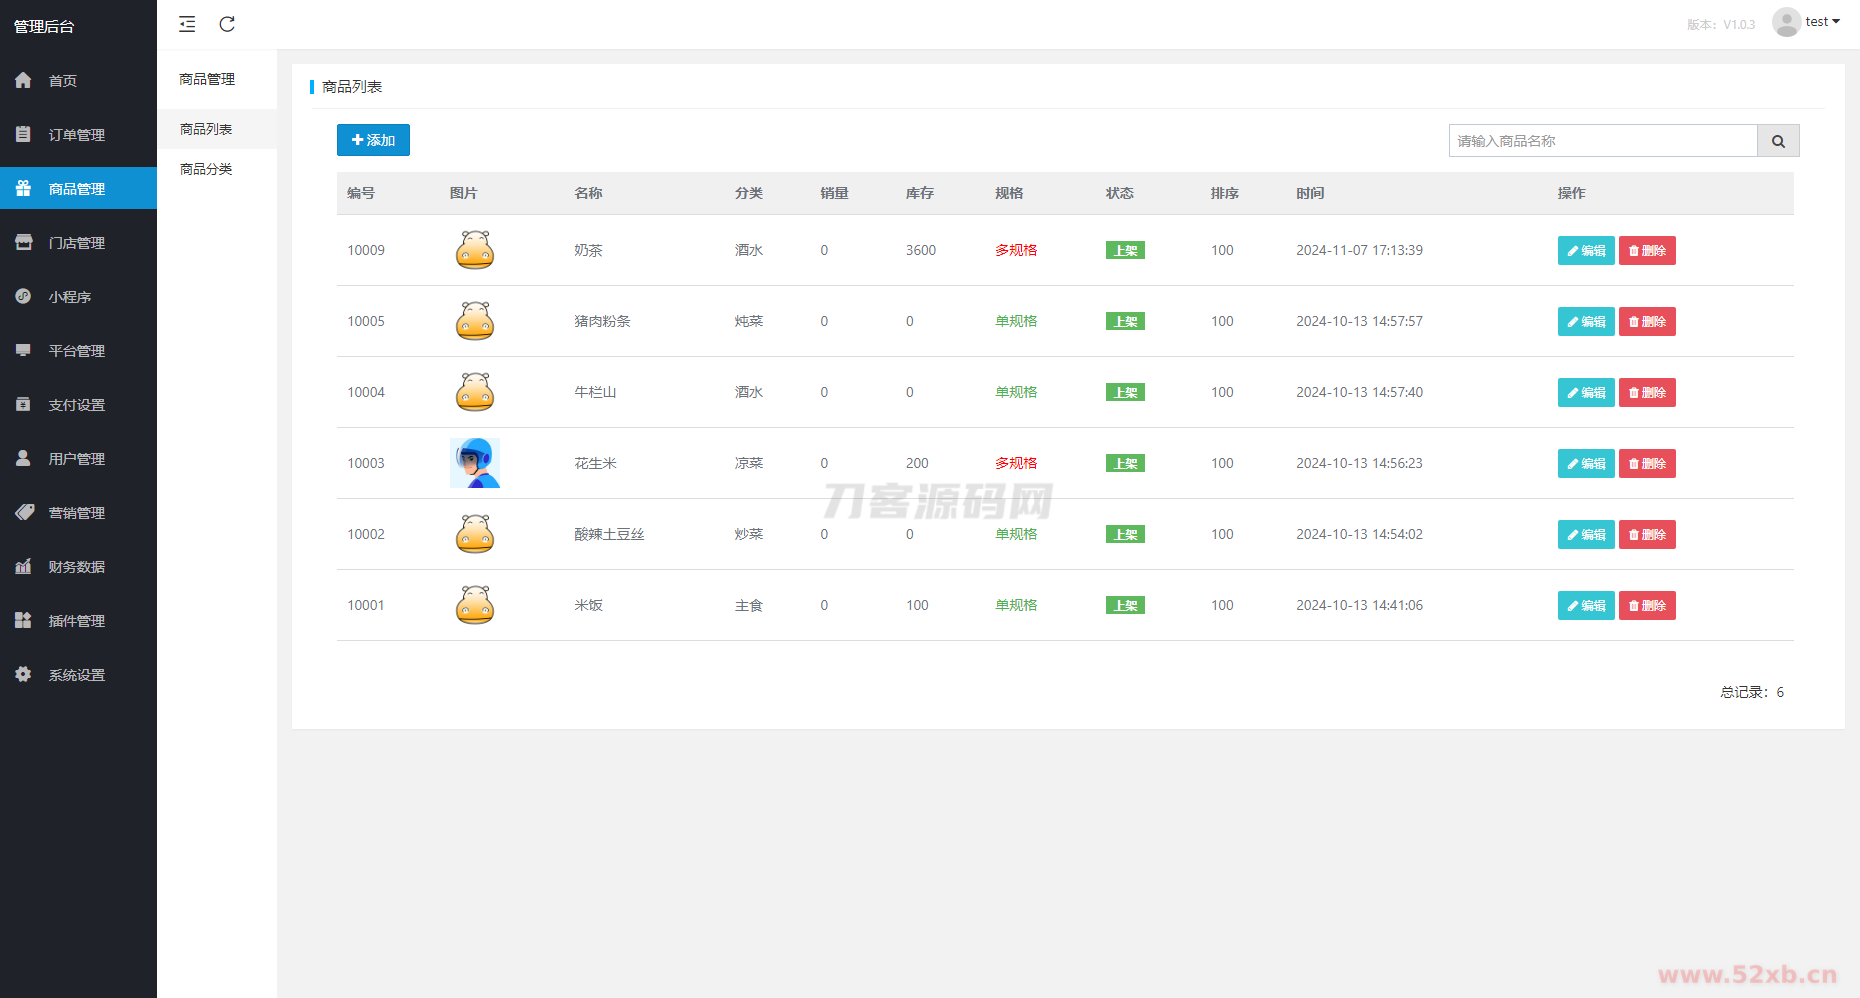Viewport: 1860px width, 998px height.
Task: Toggle 上架 status of 米饭 row
Action: tap(1125, 605)
